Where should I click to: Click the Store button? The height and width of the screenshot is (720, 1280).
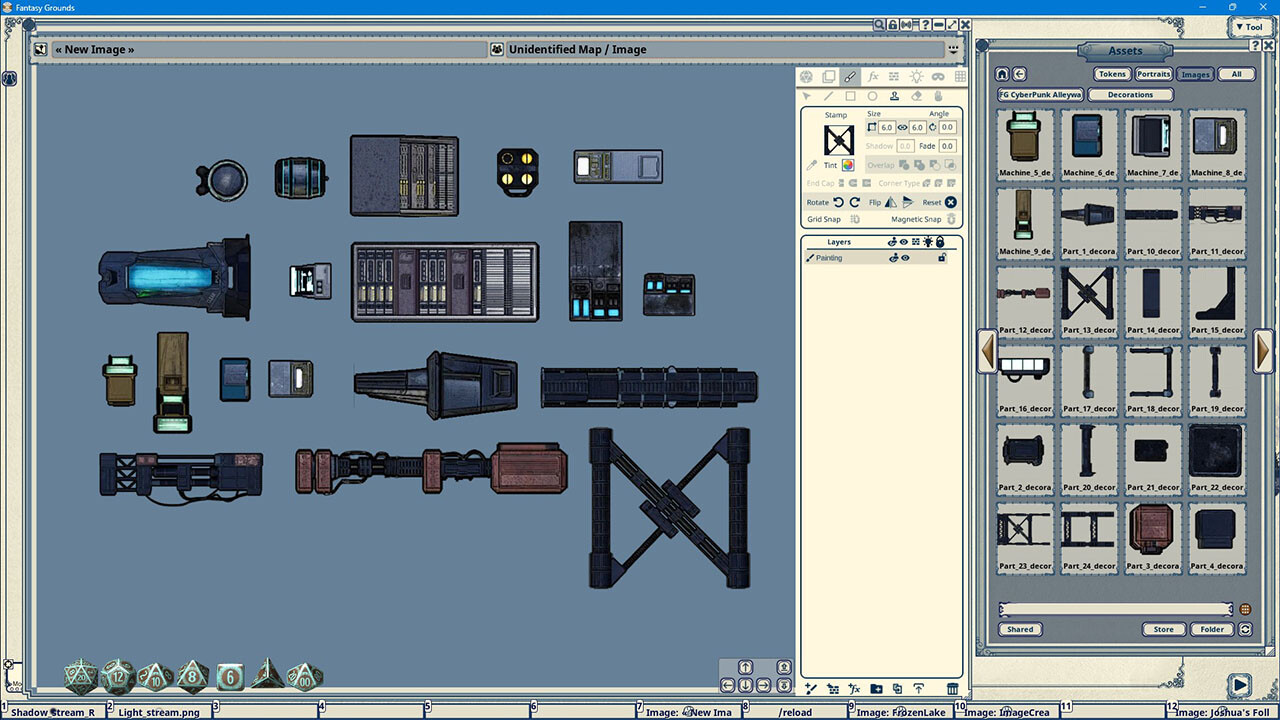[x=1163, y=629]
